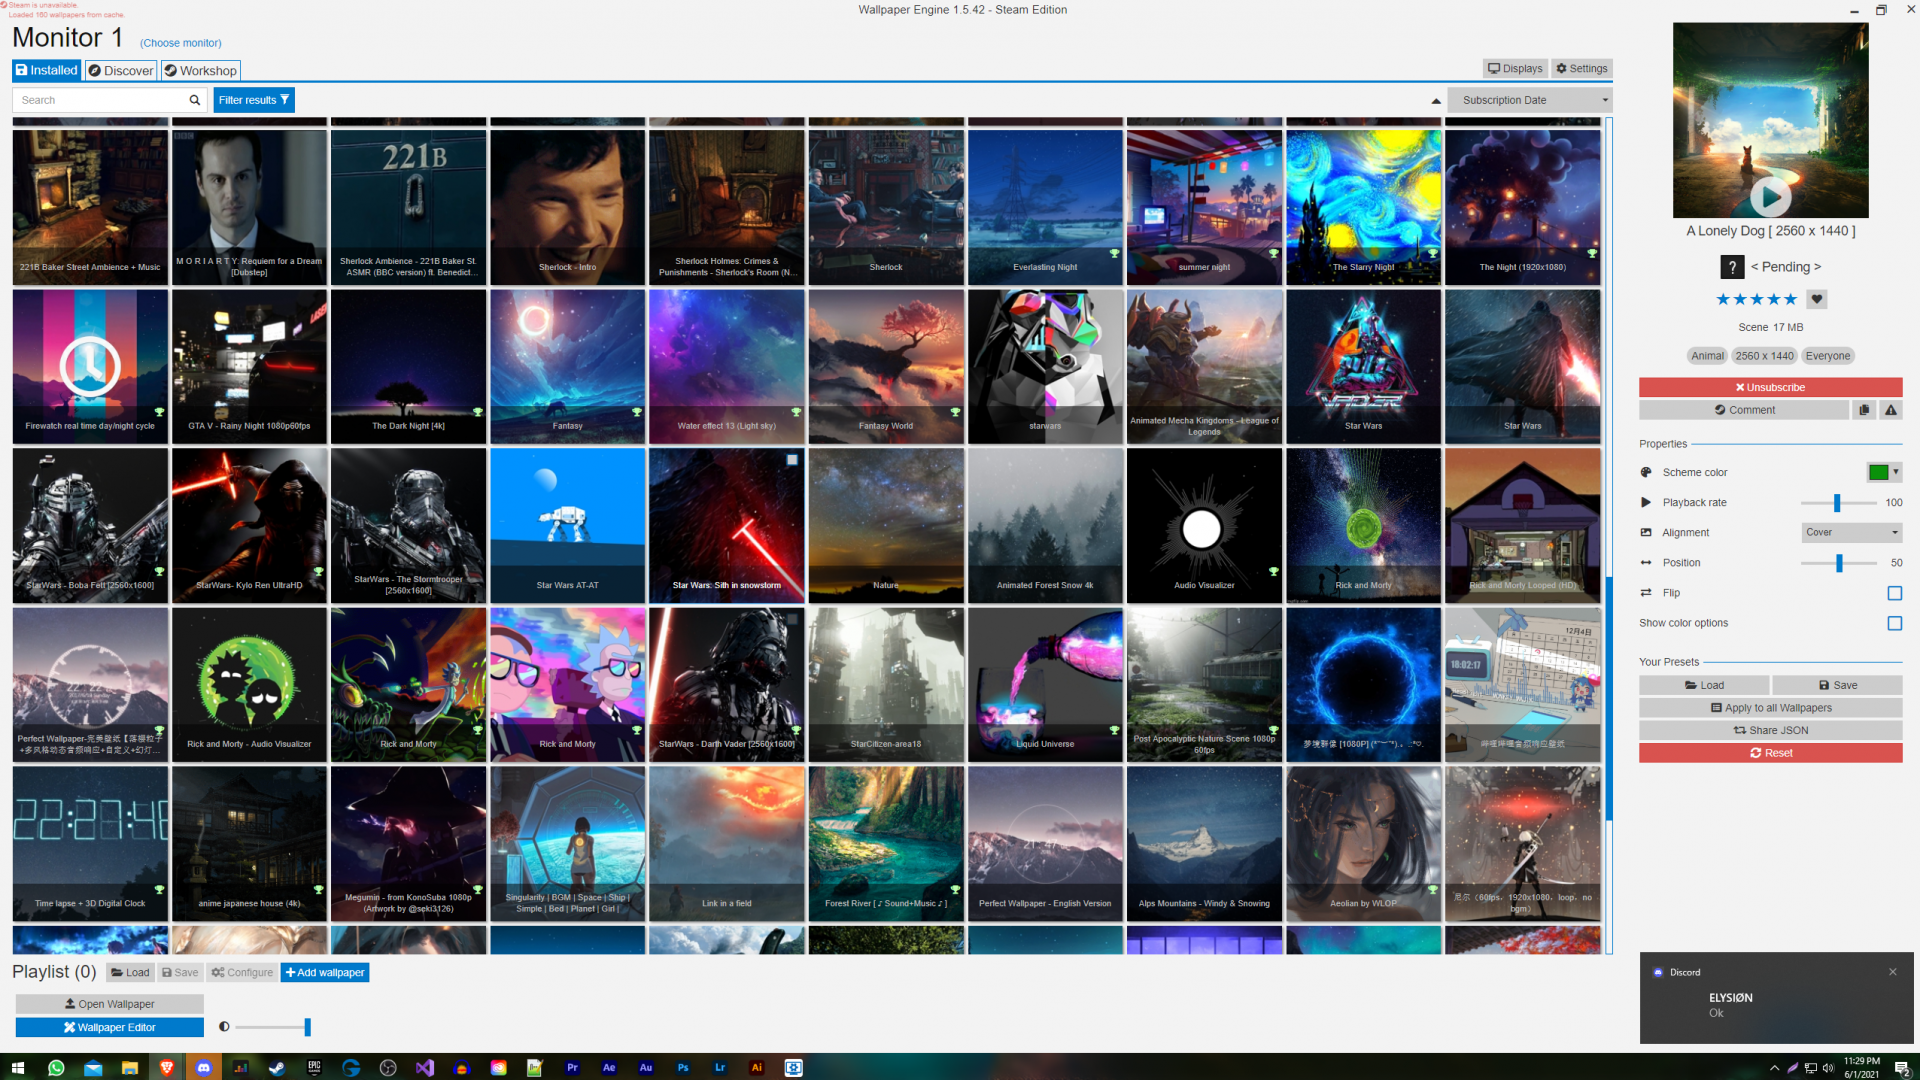Click the red Unsubscribe button

(1770, 388)
